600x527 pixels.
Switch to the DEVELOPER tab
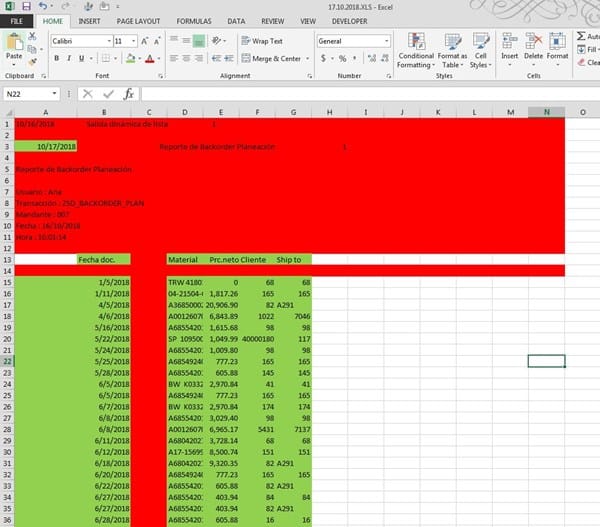[349, 21]
